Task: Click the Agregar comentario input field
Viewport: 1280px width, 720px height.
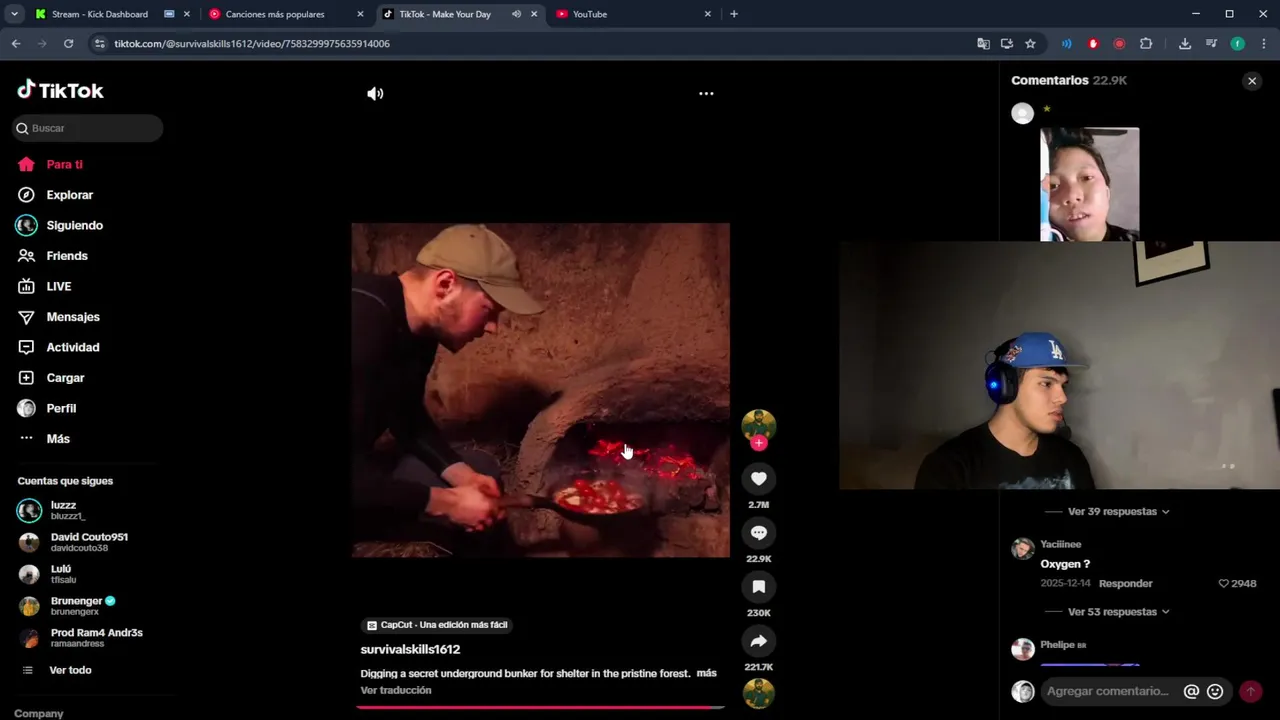Action: coord(1108,691)
